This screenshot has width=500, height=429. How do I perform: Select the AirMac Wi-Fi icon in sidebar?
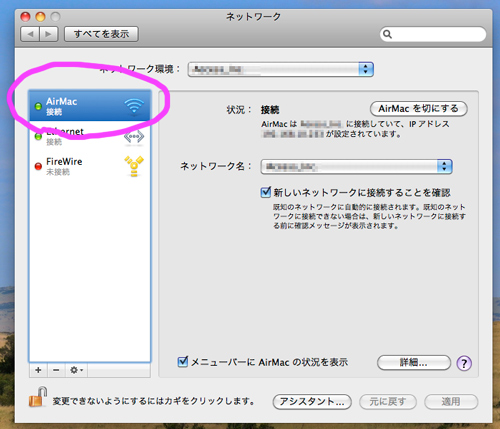[134, 106]
